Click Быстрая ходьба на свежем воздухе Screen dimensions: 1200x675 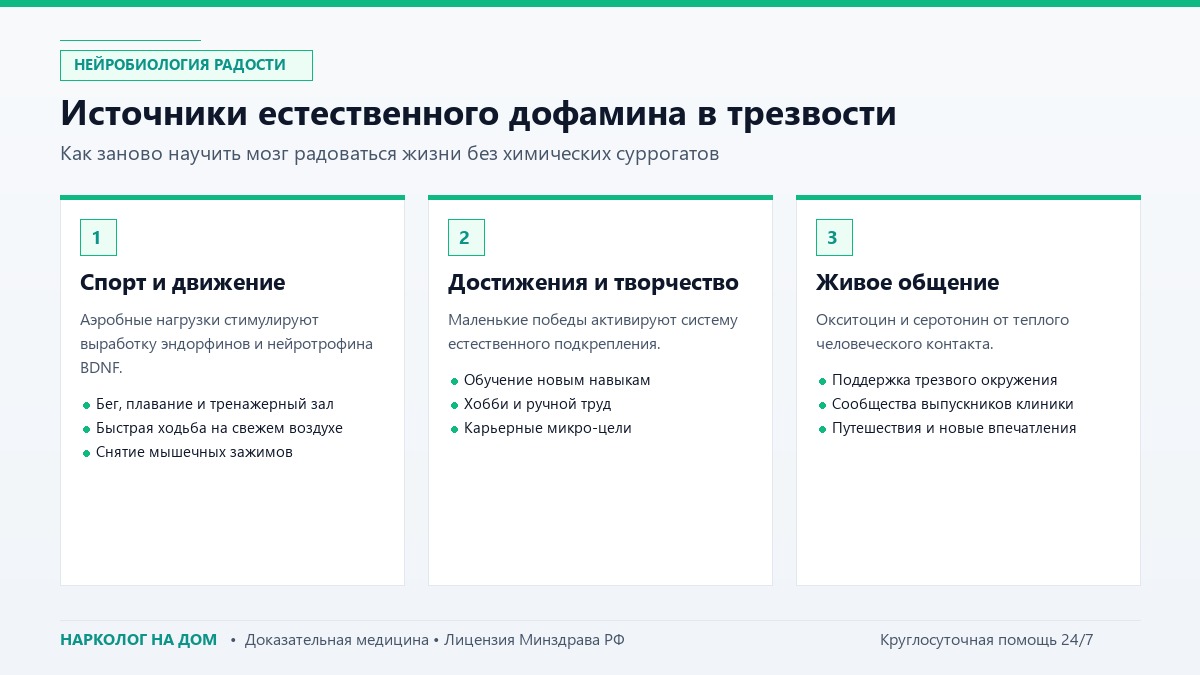pyautogui.click(x=219, y=428)
